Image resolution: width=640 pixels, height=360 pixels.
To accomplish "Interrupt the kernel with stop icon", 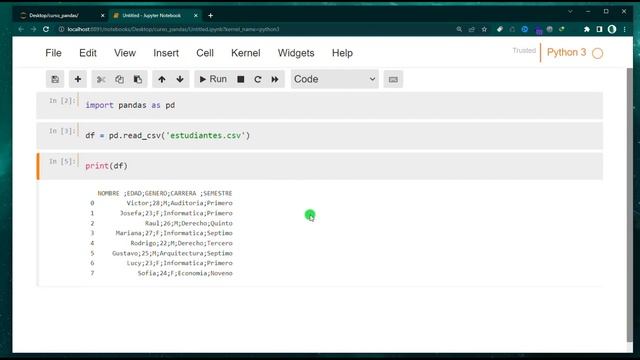I will [240, 79].
